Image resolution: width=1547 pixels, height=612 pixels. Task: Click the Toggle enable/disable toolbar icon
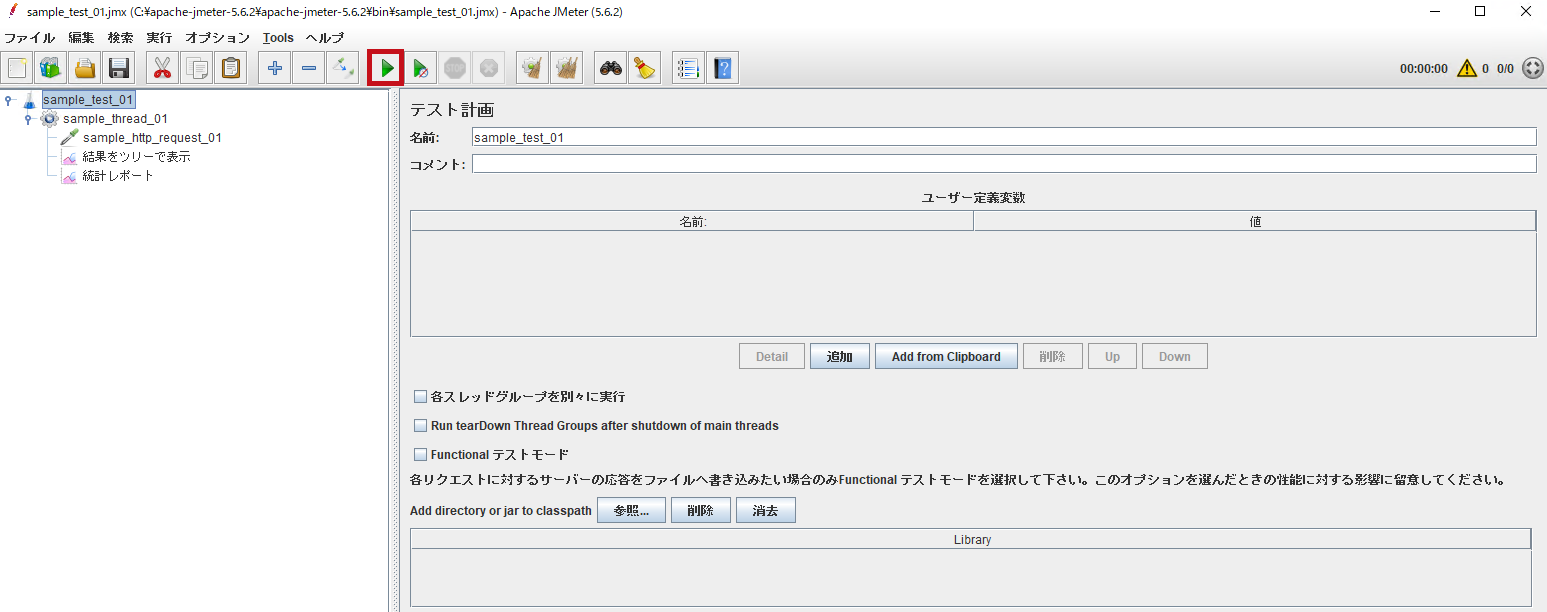(x=343, y=68)
